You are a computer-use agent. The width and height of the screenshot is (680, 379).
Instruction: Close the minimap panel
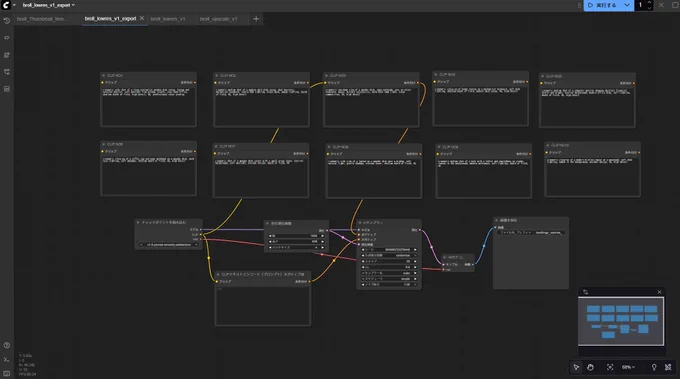[x=659, y=292]
